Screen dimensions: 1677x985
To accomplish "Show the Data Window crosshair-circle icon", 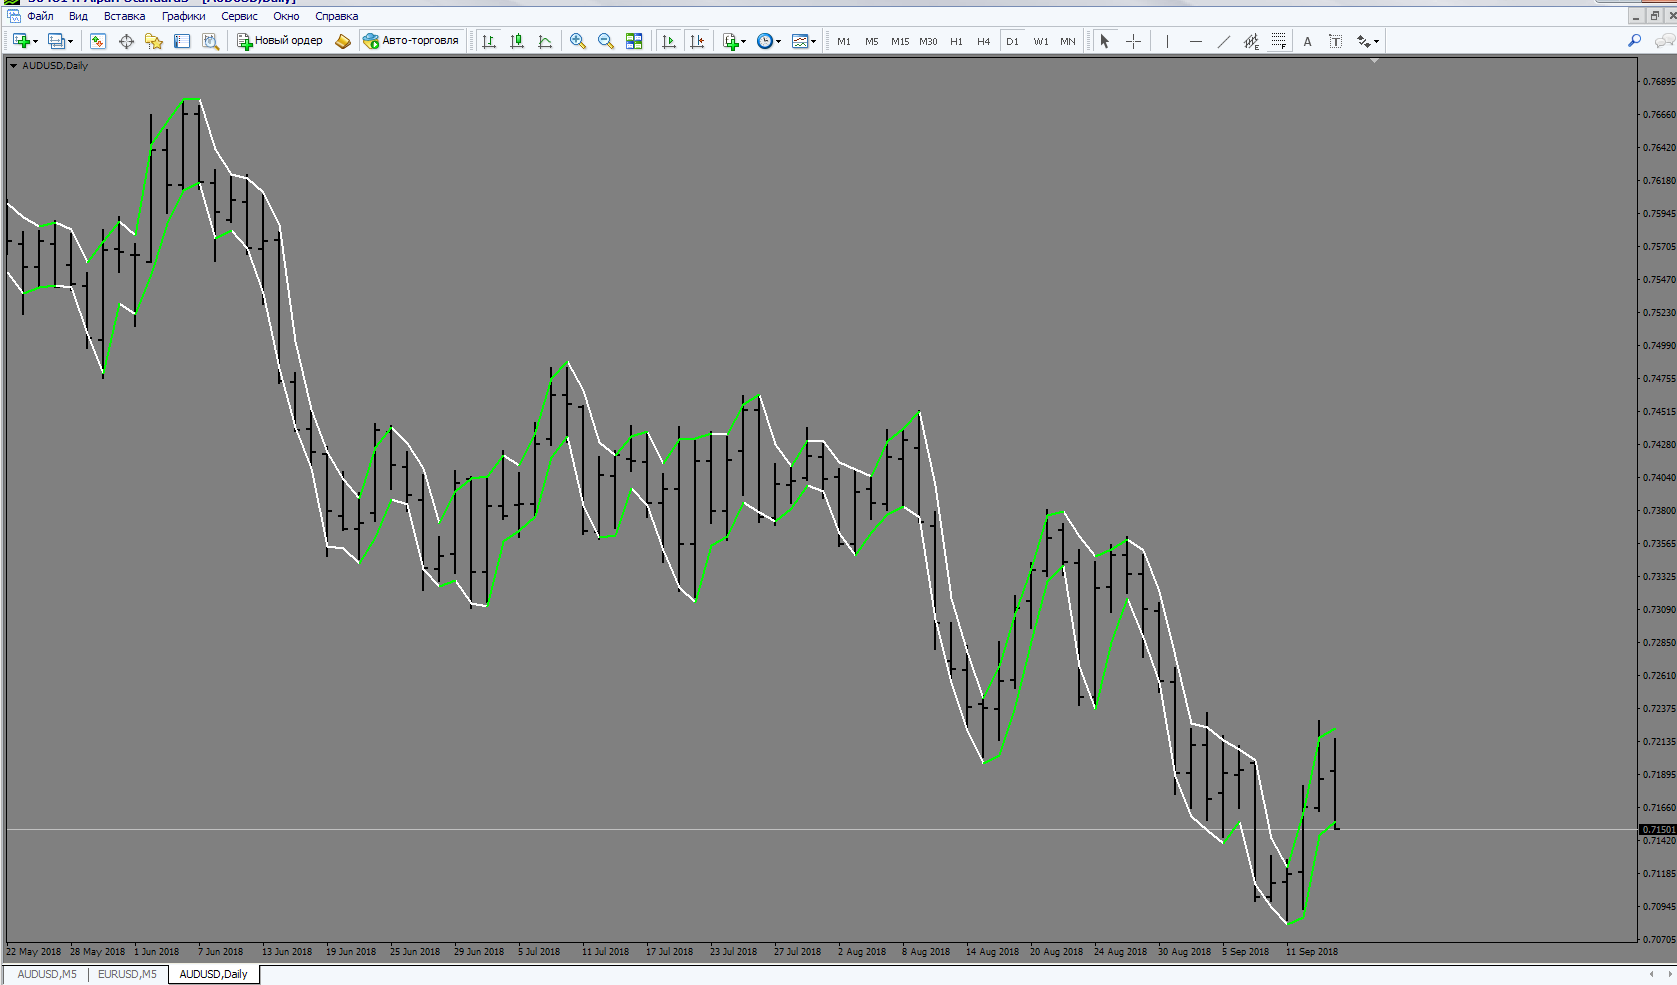I will coord(126,41).
